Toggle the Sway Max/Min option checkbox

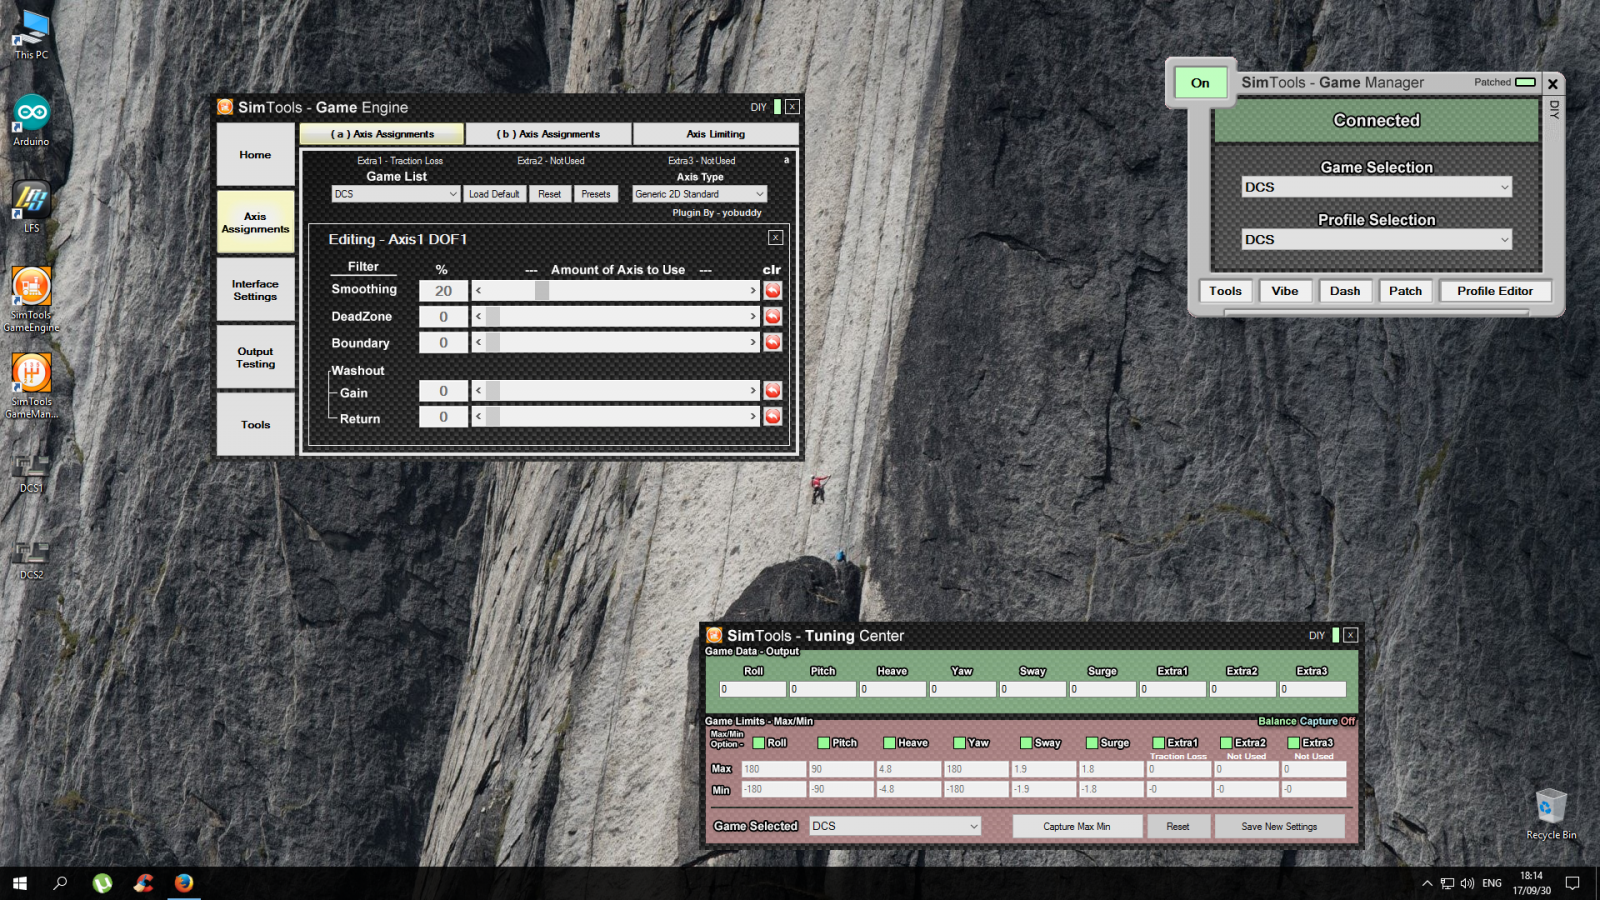(1026, 743)
